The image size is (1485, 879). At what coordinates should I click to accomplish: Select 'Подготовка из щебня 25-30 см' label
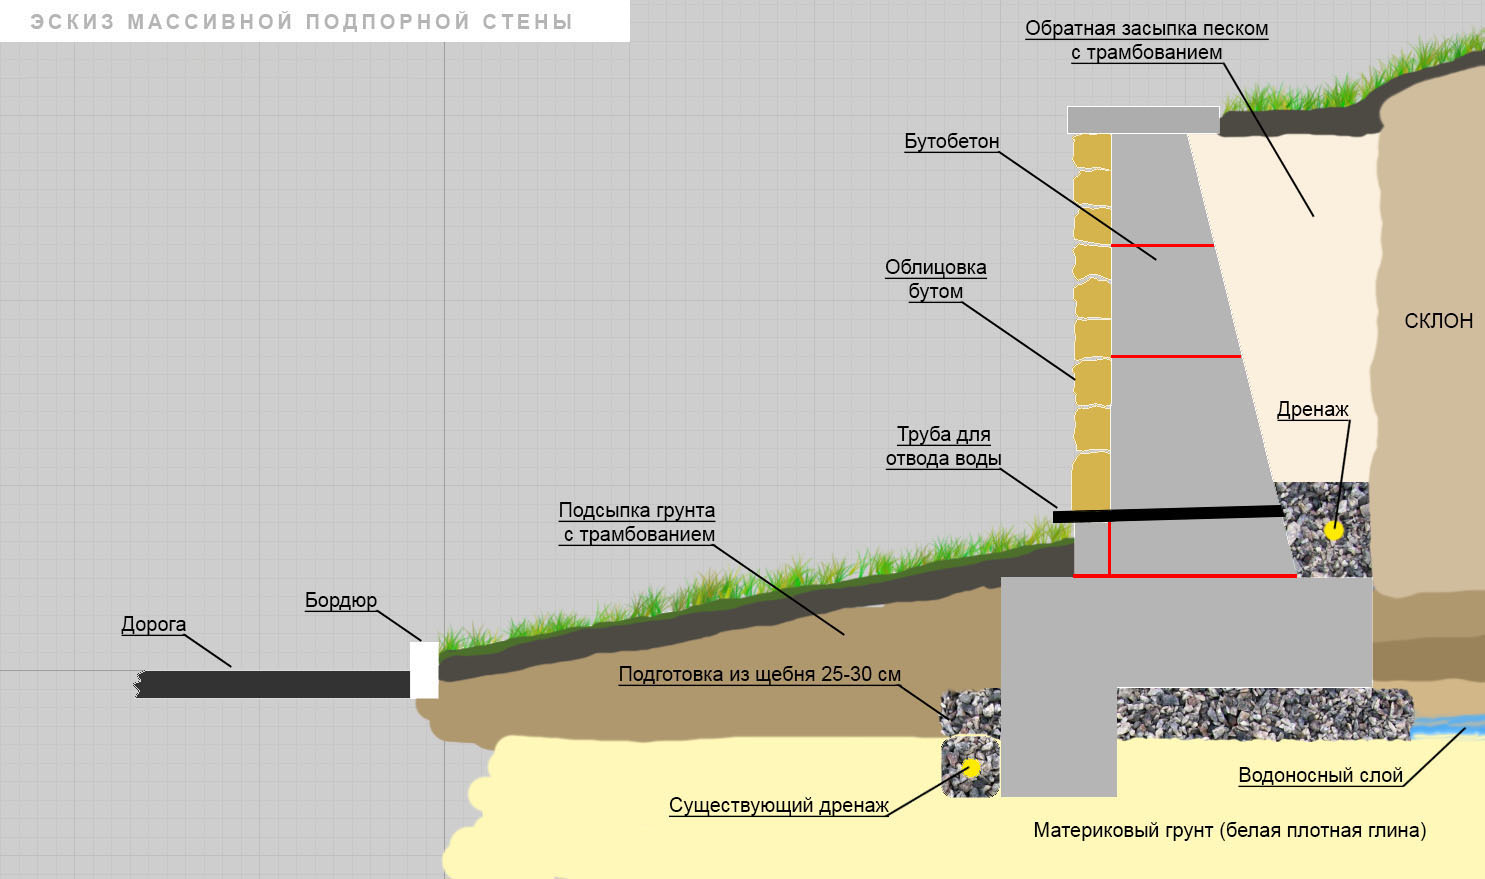coord(760,674)
